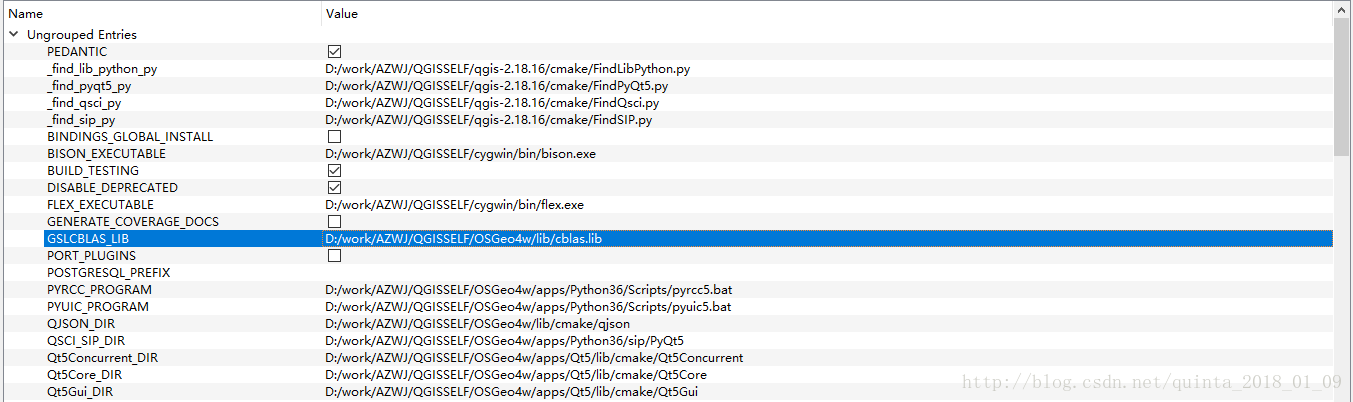
Task: Click the pyrcc5.bat path value
Action: pos(529,290)
